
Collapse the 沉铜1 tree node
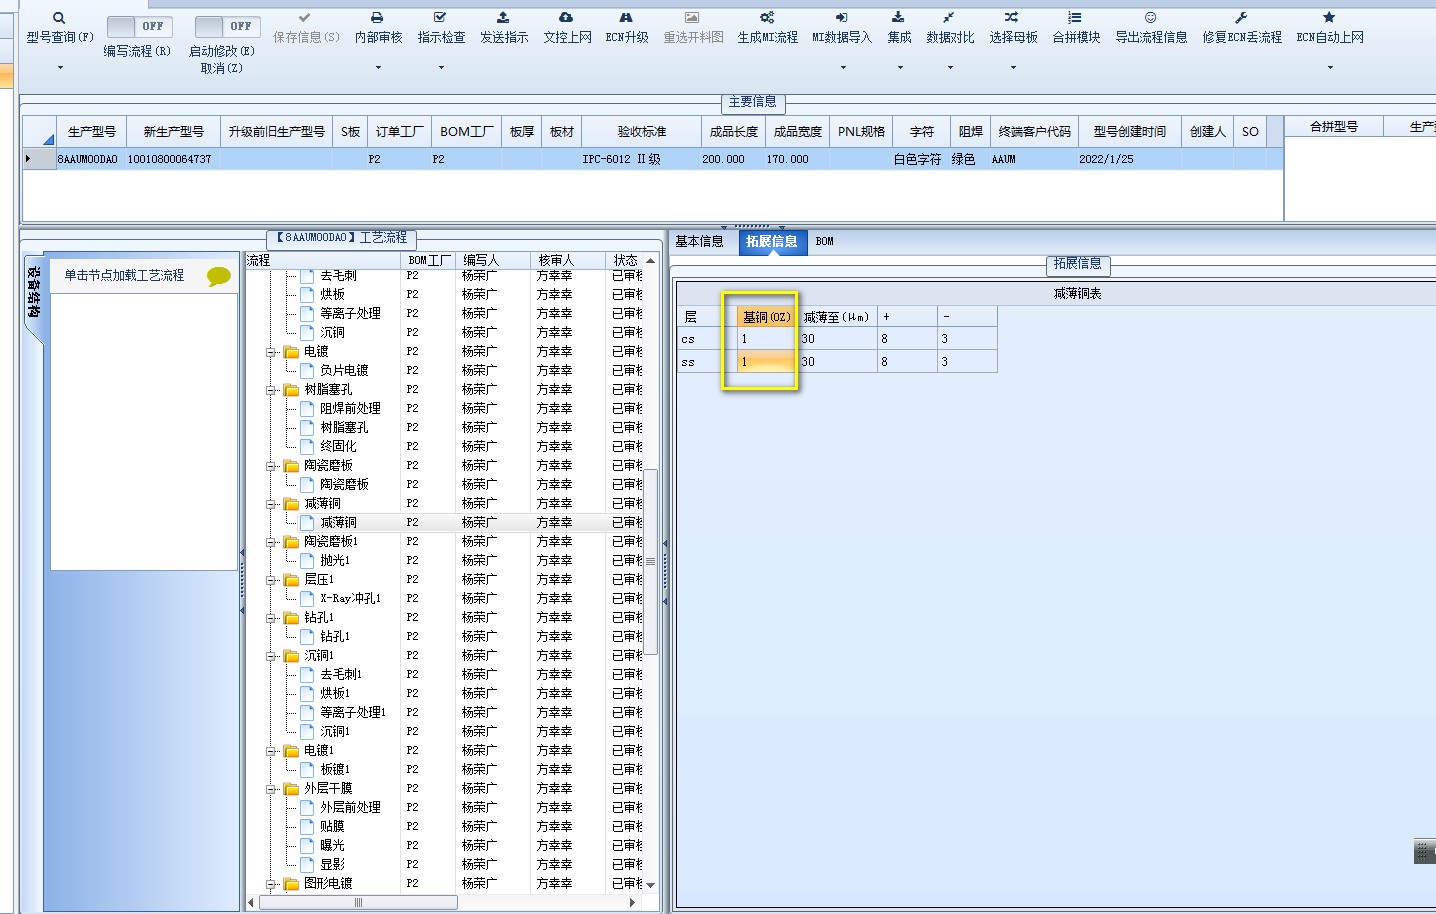coord(271,656)
